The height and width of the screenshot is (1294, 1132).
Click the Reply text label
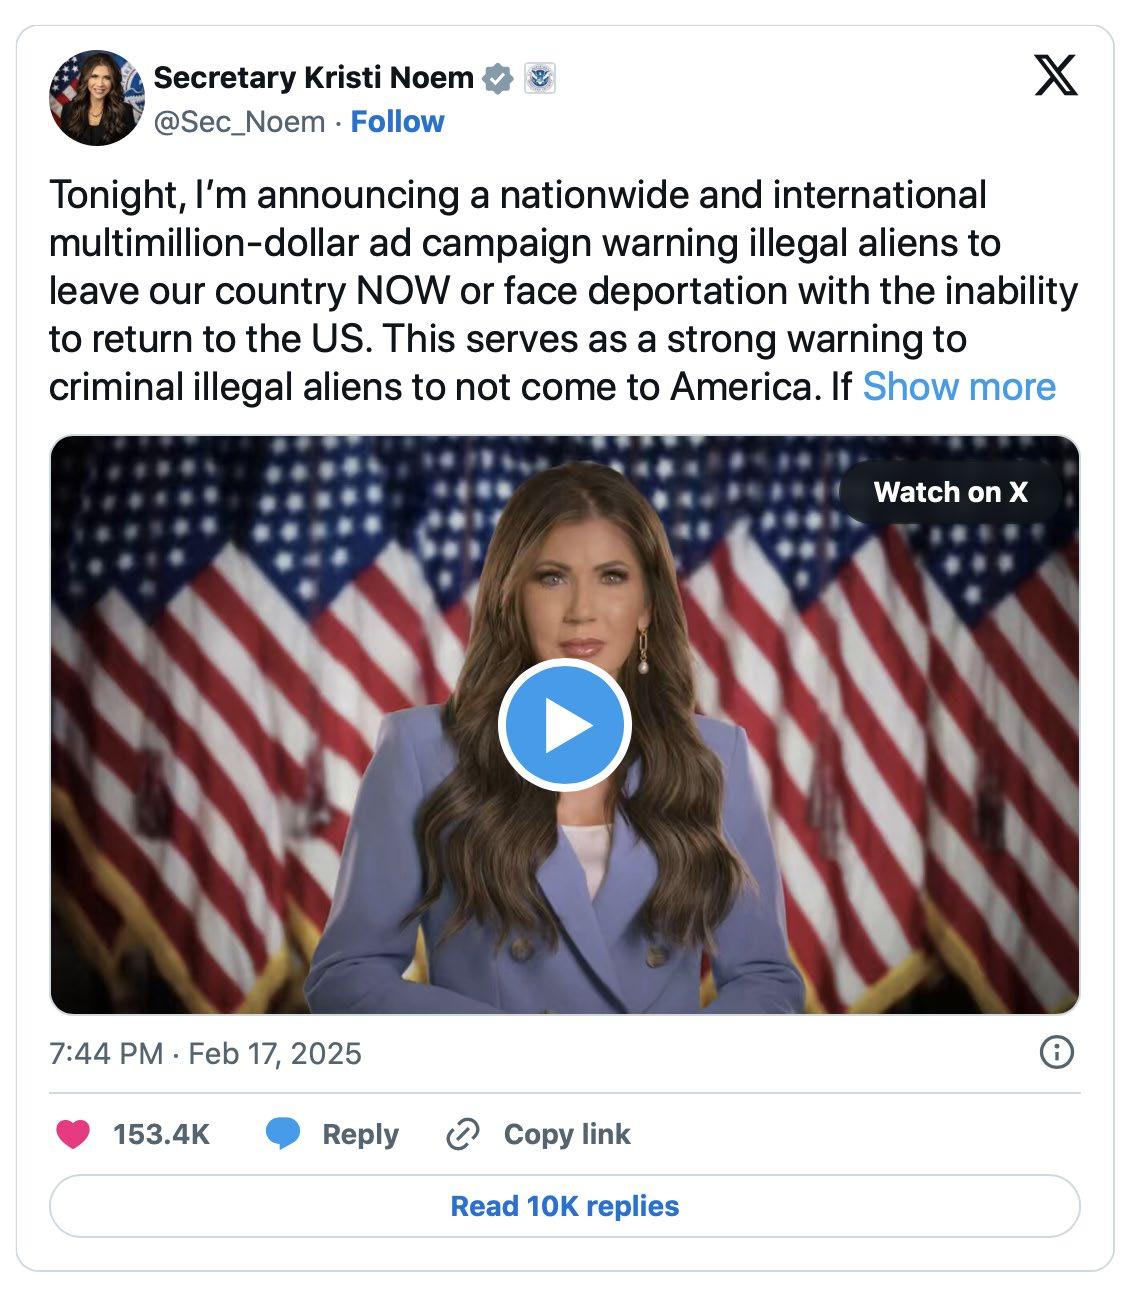pos(360,1134)
